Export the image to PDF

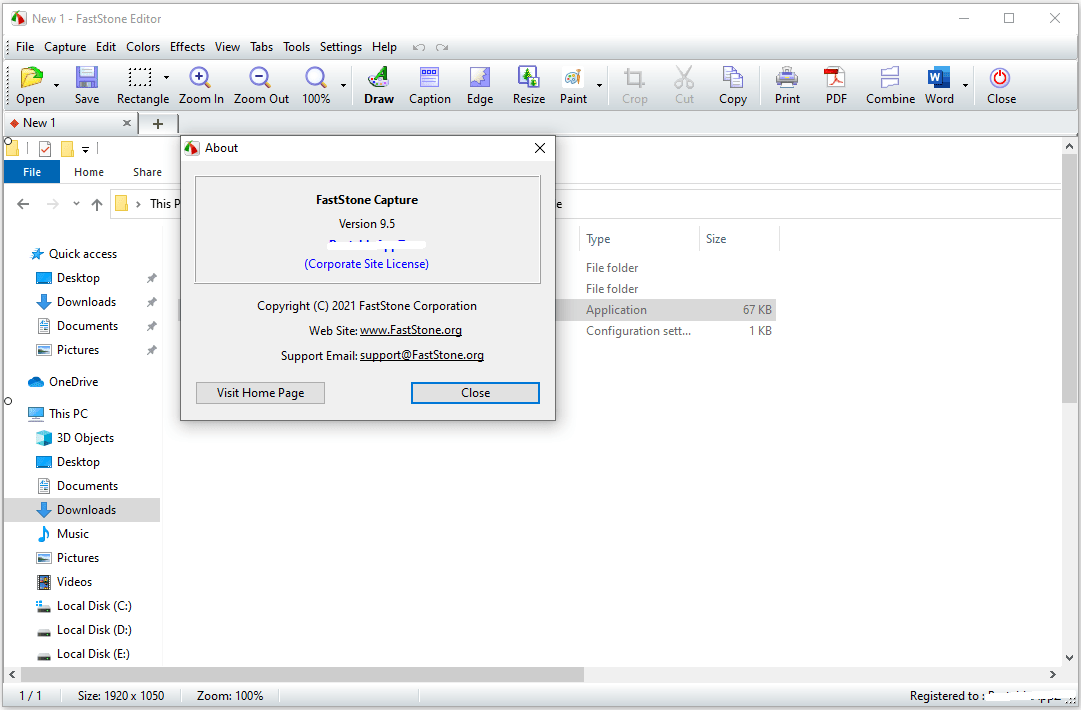836,85
